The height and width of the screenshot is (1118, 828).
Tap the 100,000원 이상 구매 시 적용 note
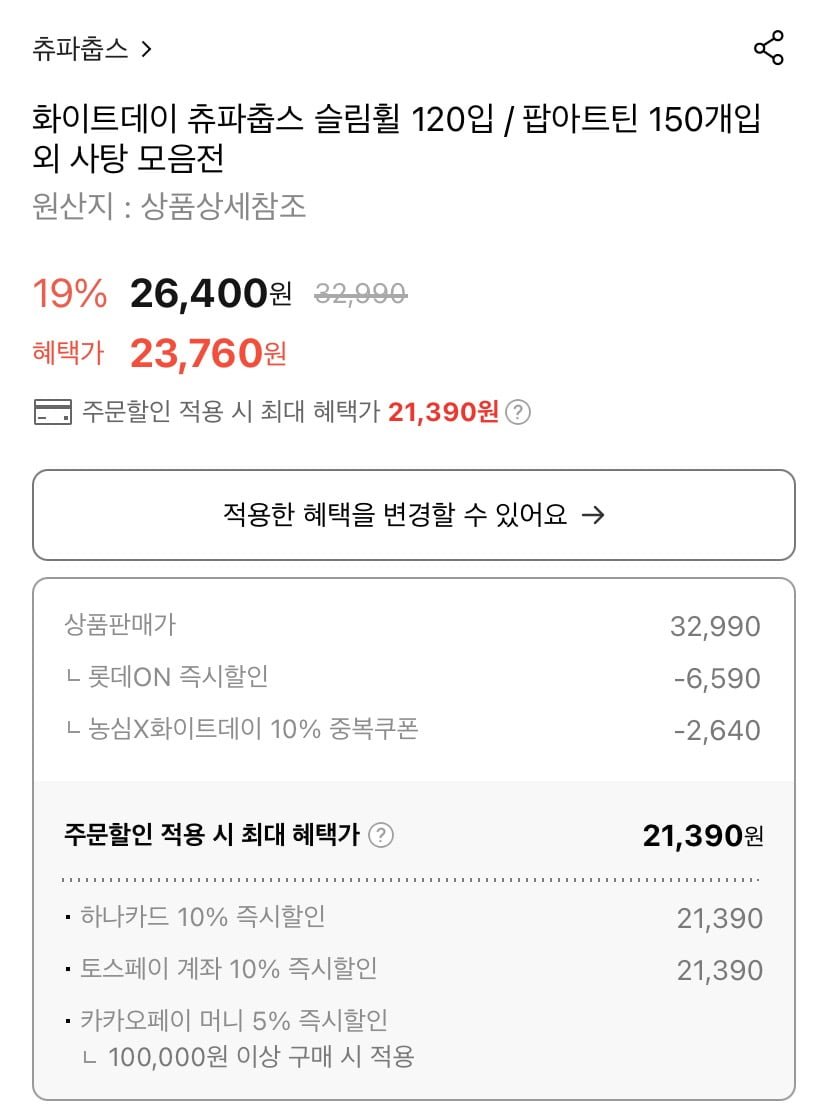click(260, 1056)
